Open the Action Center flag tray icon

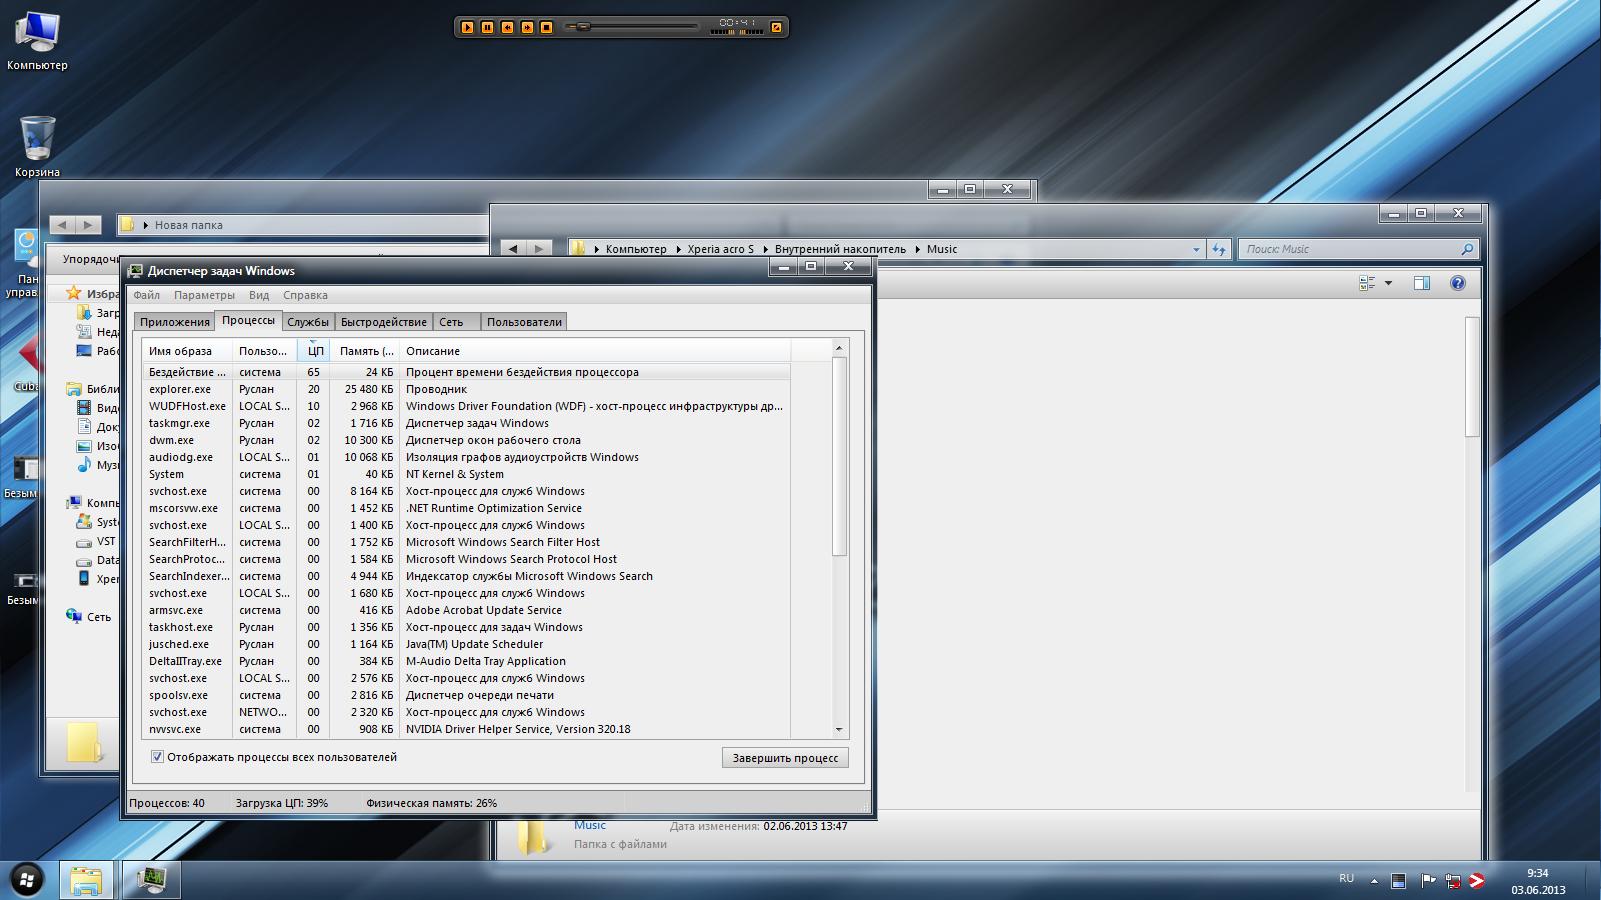[1427, 881]
